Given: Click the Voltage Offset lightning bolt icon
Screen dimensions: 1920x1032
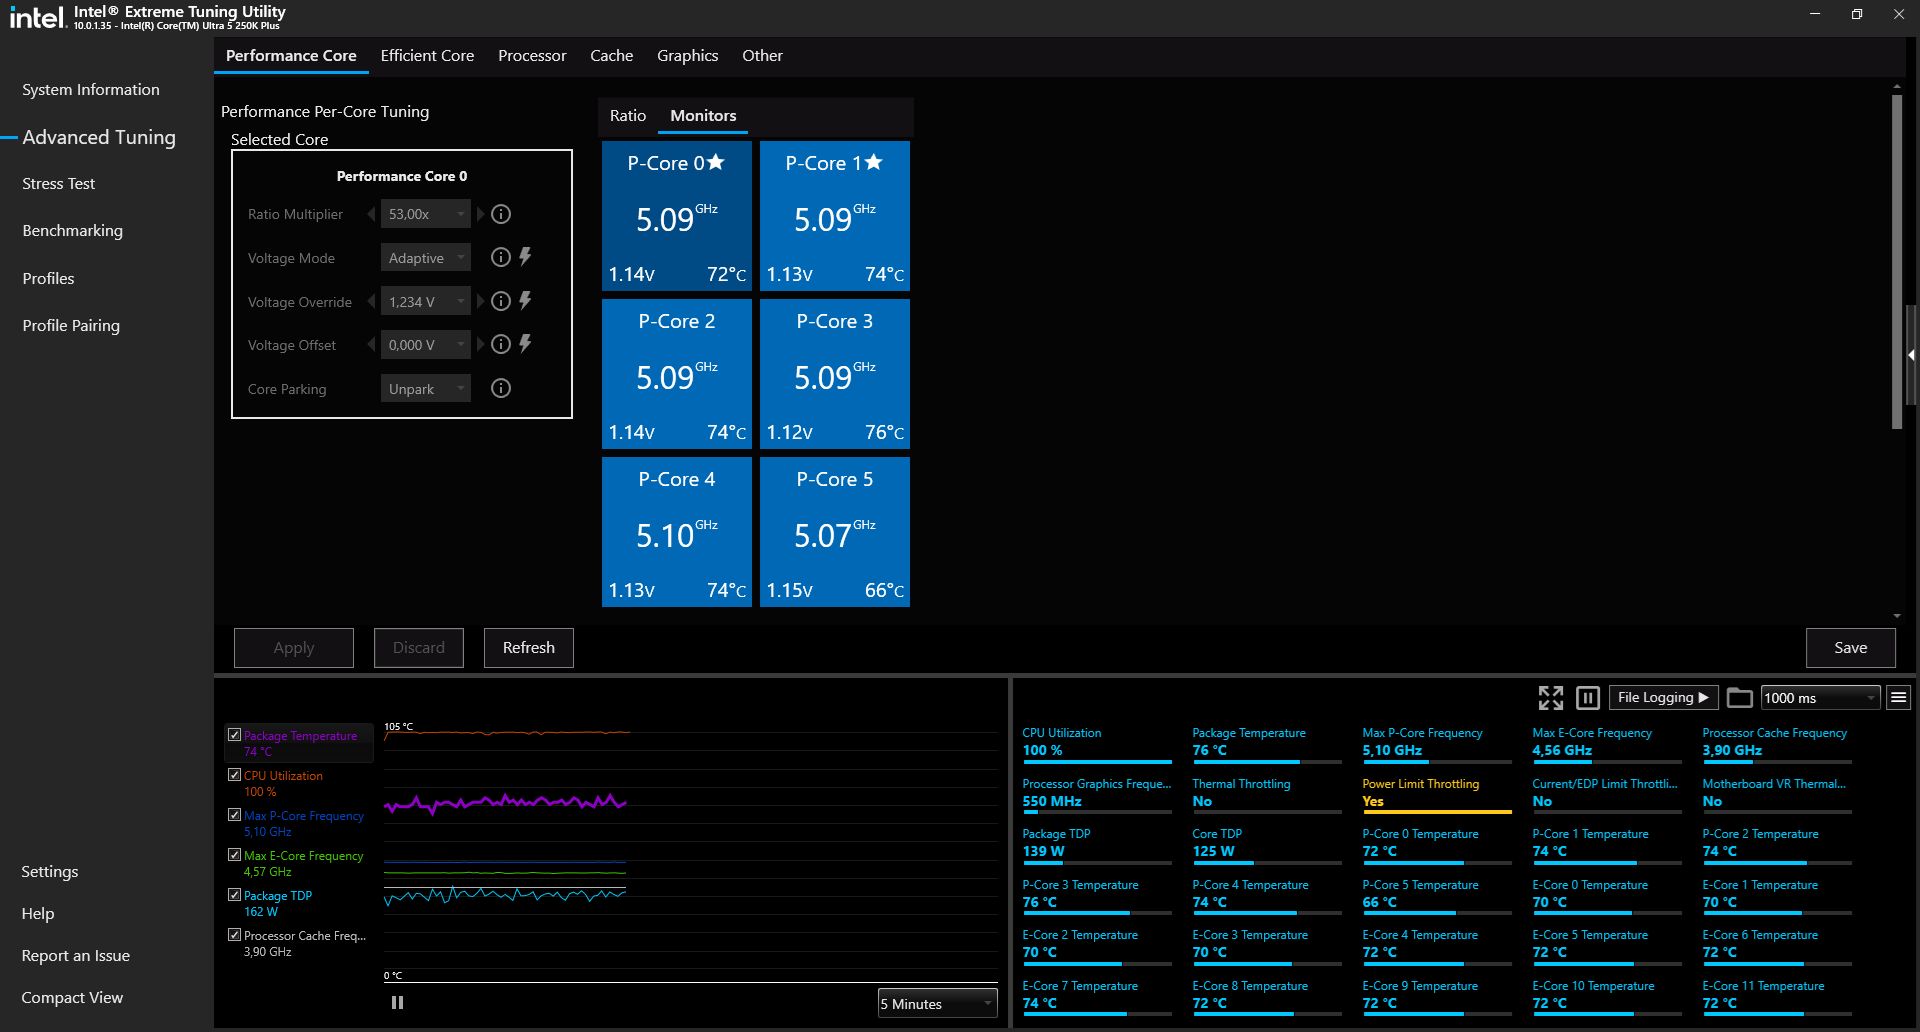Looking at the screenshot, I should click(x=525, y=343).
